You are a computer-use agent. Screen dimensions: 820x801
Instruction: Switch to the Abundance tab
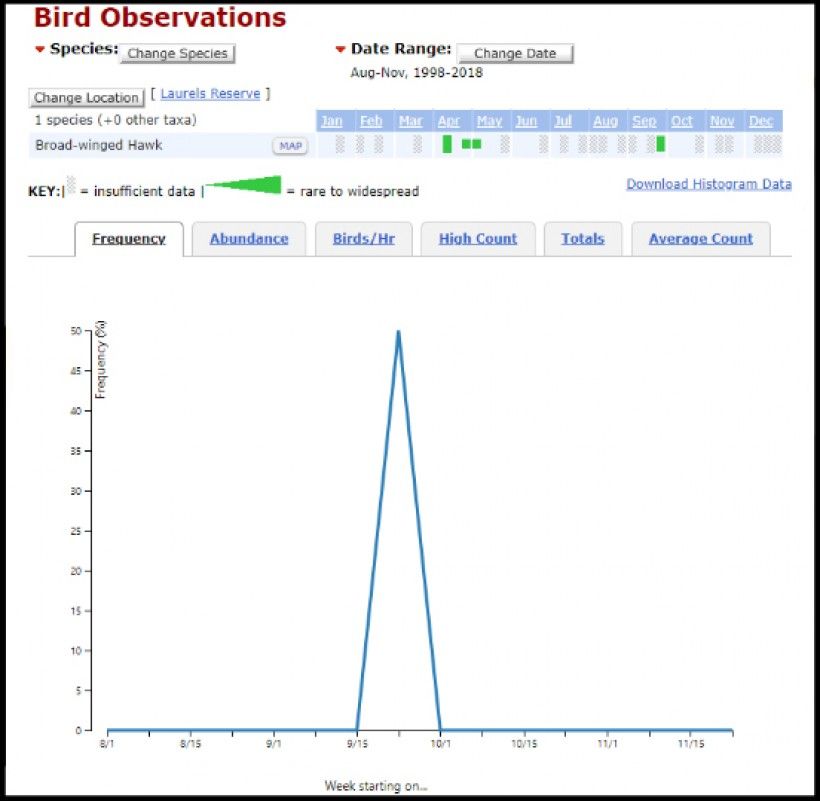click(x=249, y=239)
